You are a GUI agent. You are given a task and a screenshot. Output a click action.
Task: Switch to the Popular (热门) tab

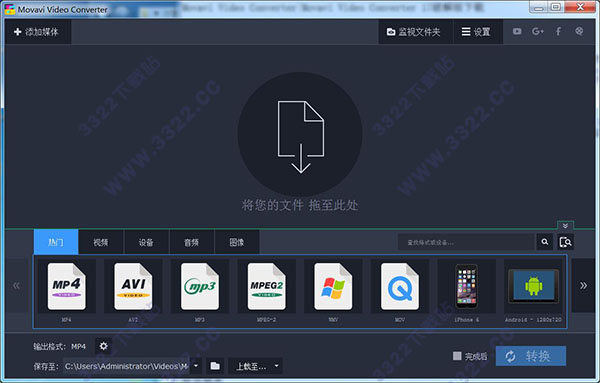click(x=56, y=242)
